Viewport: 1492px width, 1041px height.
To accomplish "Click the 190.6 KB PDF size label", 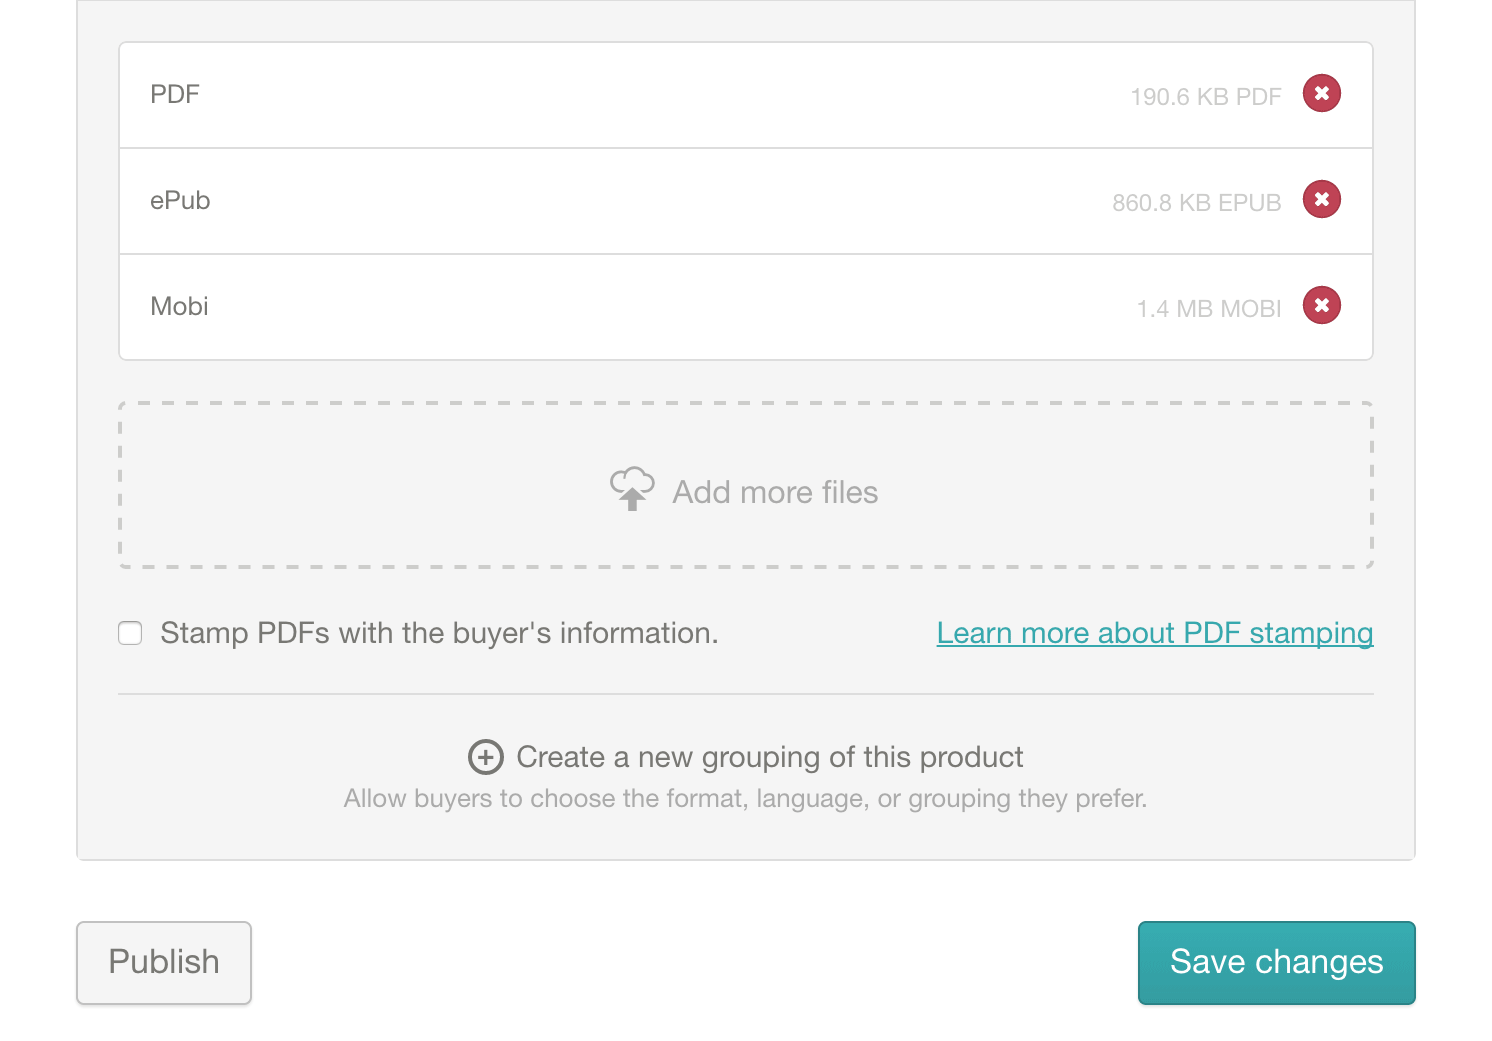I will [x=1206, y=97].
